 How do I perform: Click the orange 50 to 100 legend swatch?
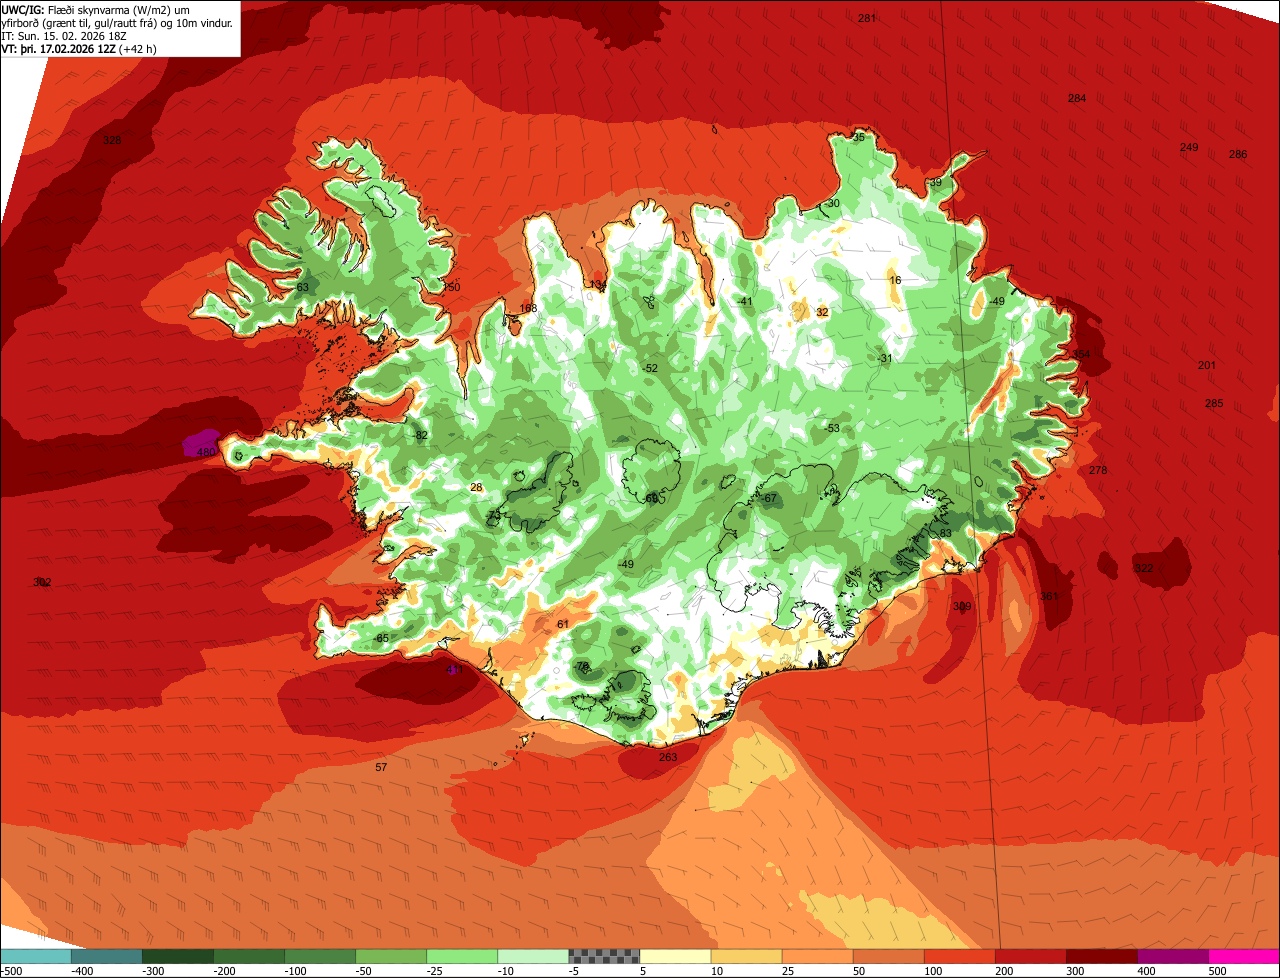point(888,956)
